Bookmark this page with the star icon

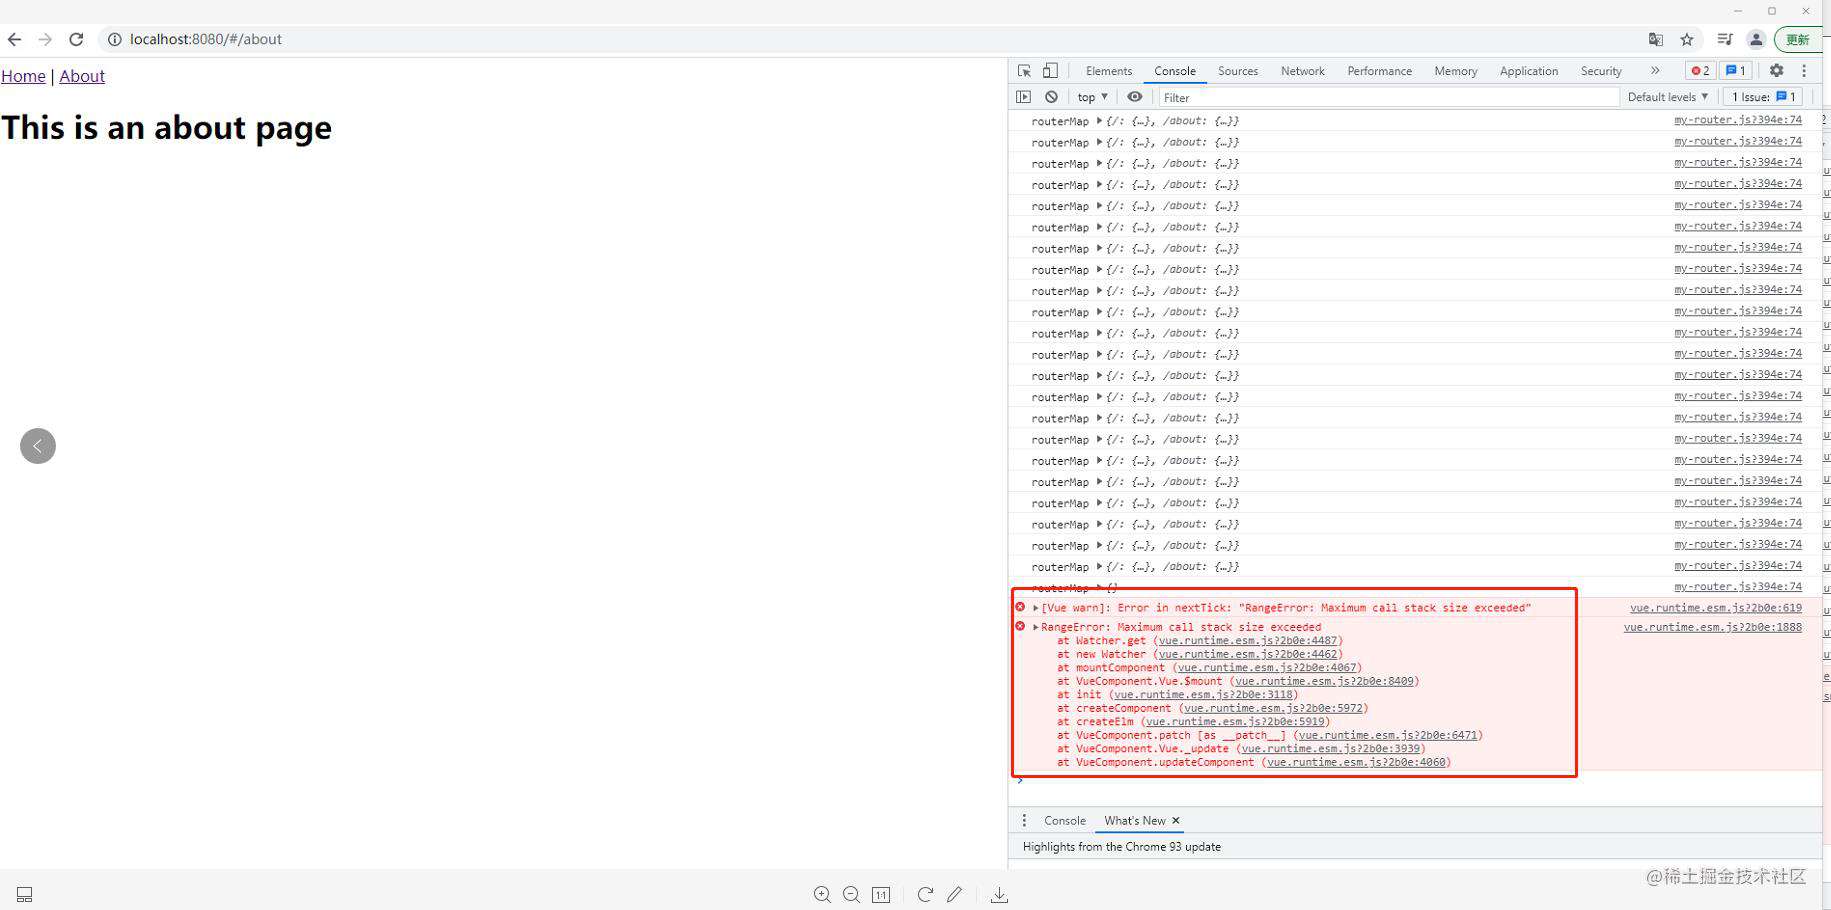(1687, 39)
